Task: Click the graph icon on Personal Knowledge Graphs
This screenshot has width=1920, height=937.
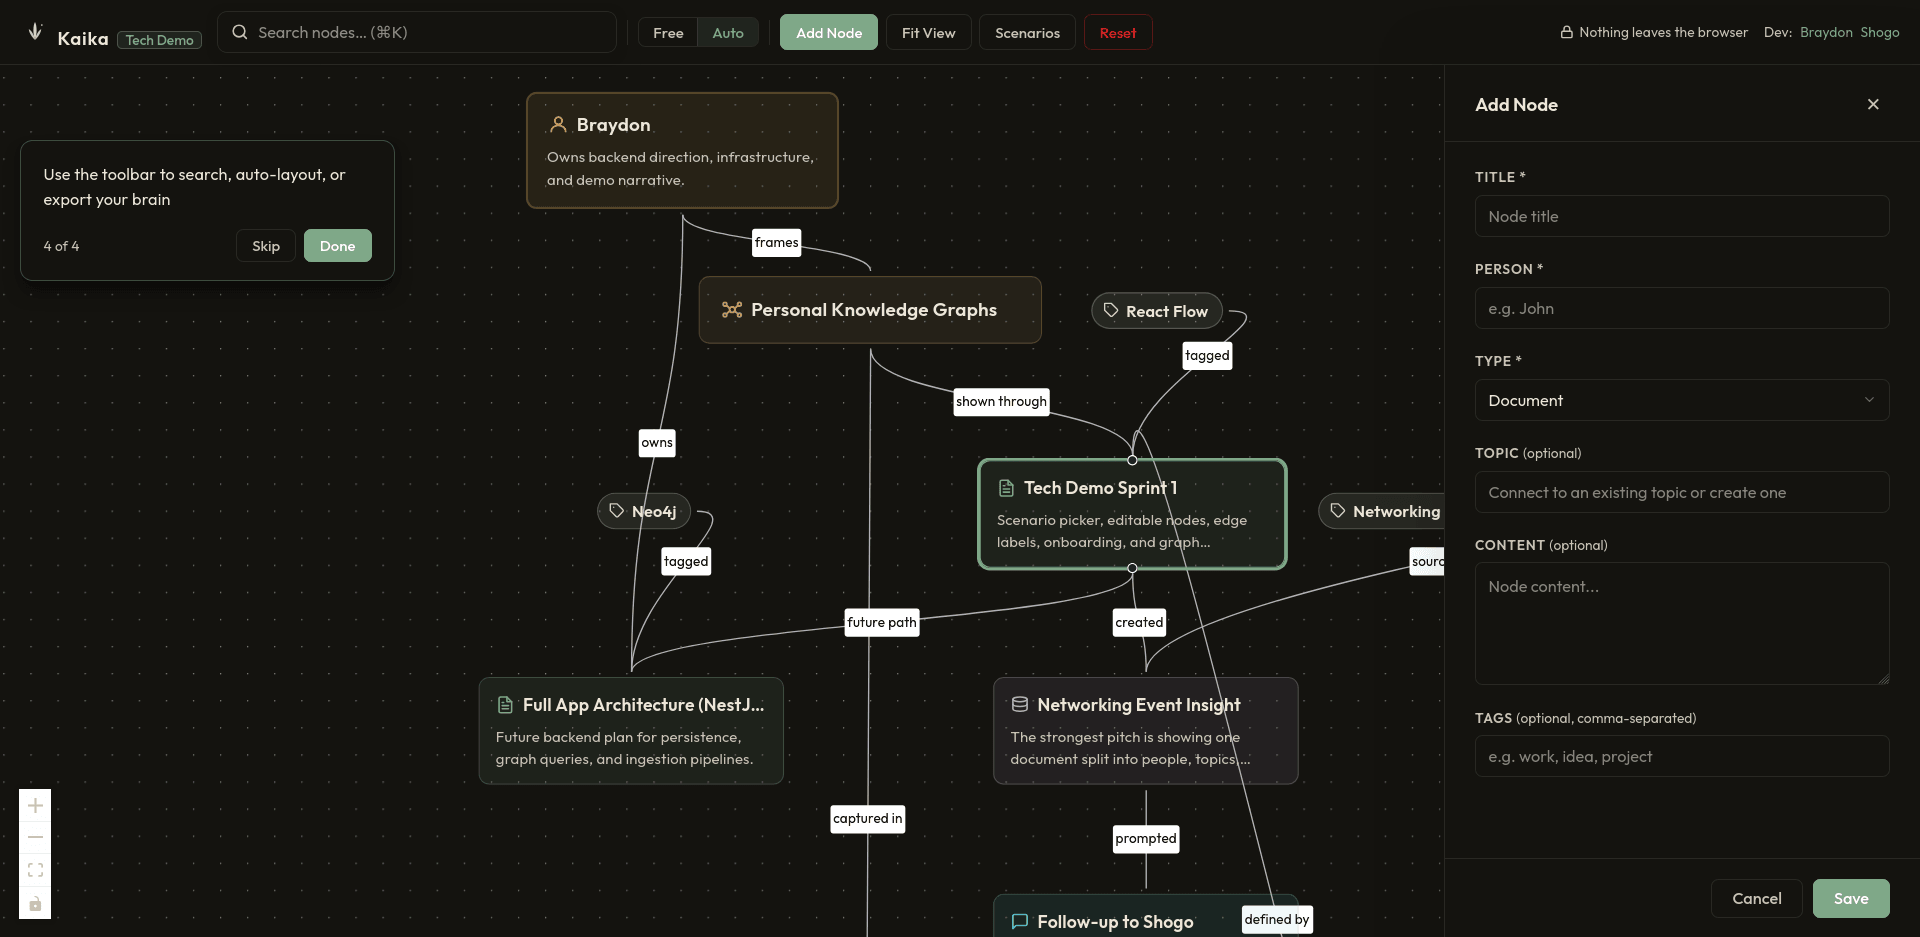Action: [732, 310]
